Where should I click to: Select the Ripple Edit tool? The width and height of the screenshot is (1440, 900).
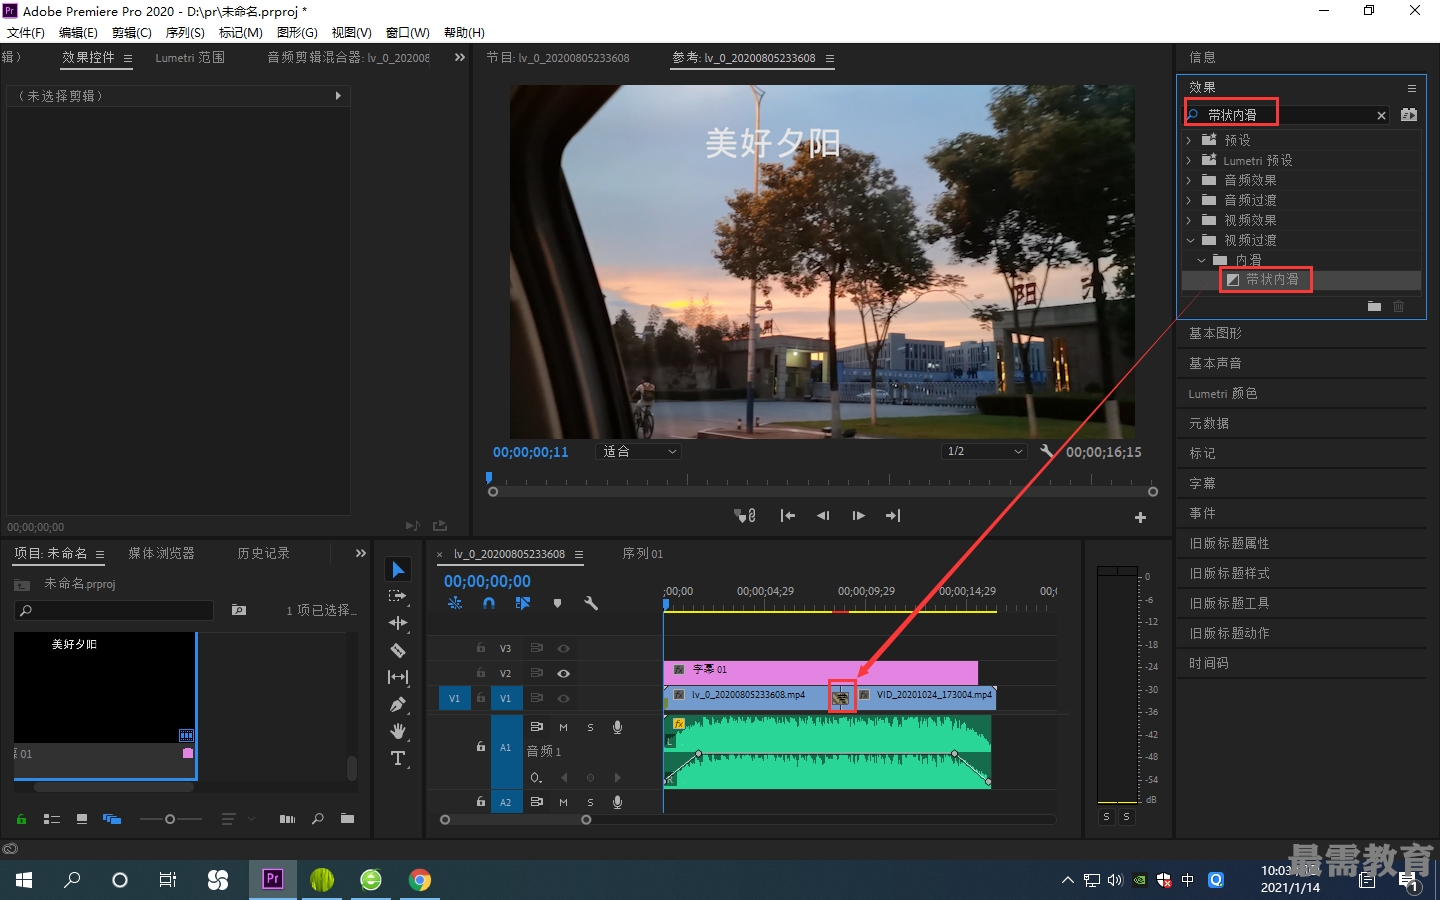pyautogui.click(x=398, y=623)
